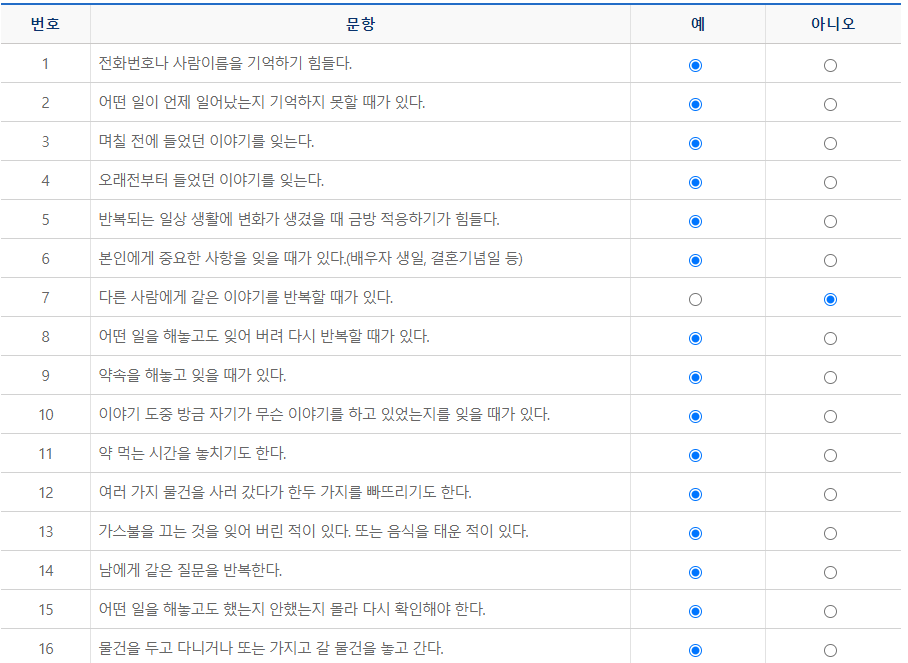Click row number 10 cell
Image resolution: width=908 pixels, height=663 pixels.
[45, 415]
